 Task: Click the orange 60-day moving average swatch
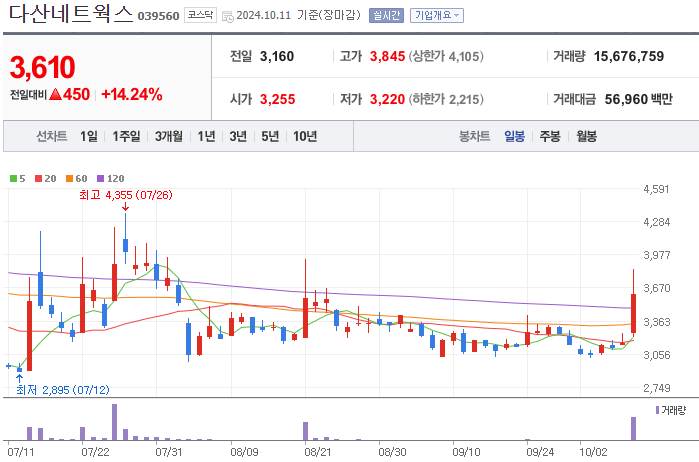coord(70,179)
